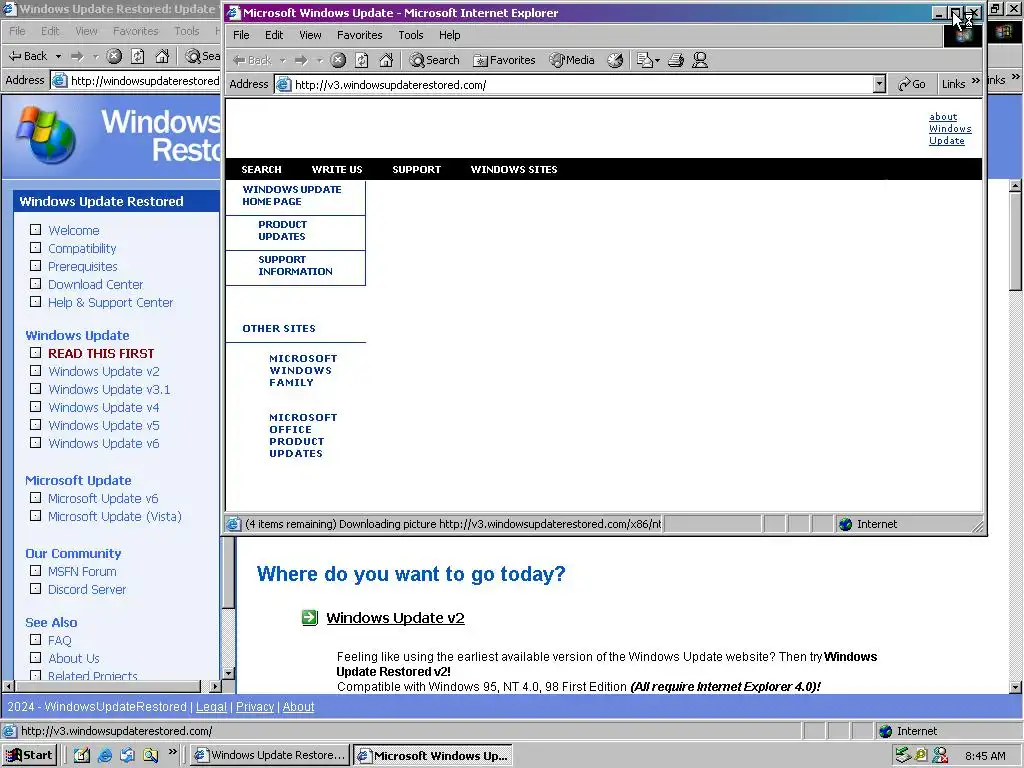Click background page scrollbar down arrow

point(1016,686)
